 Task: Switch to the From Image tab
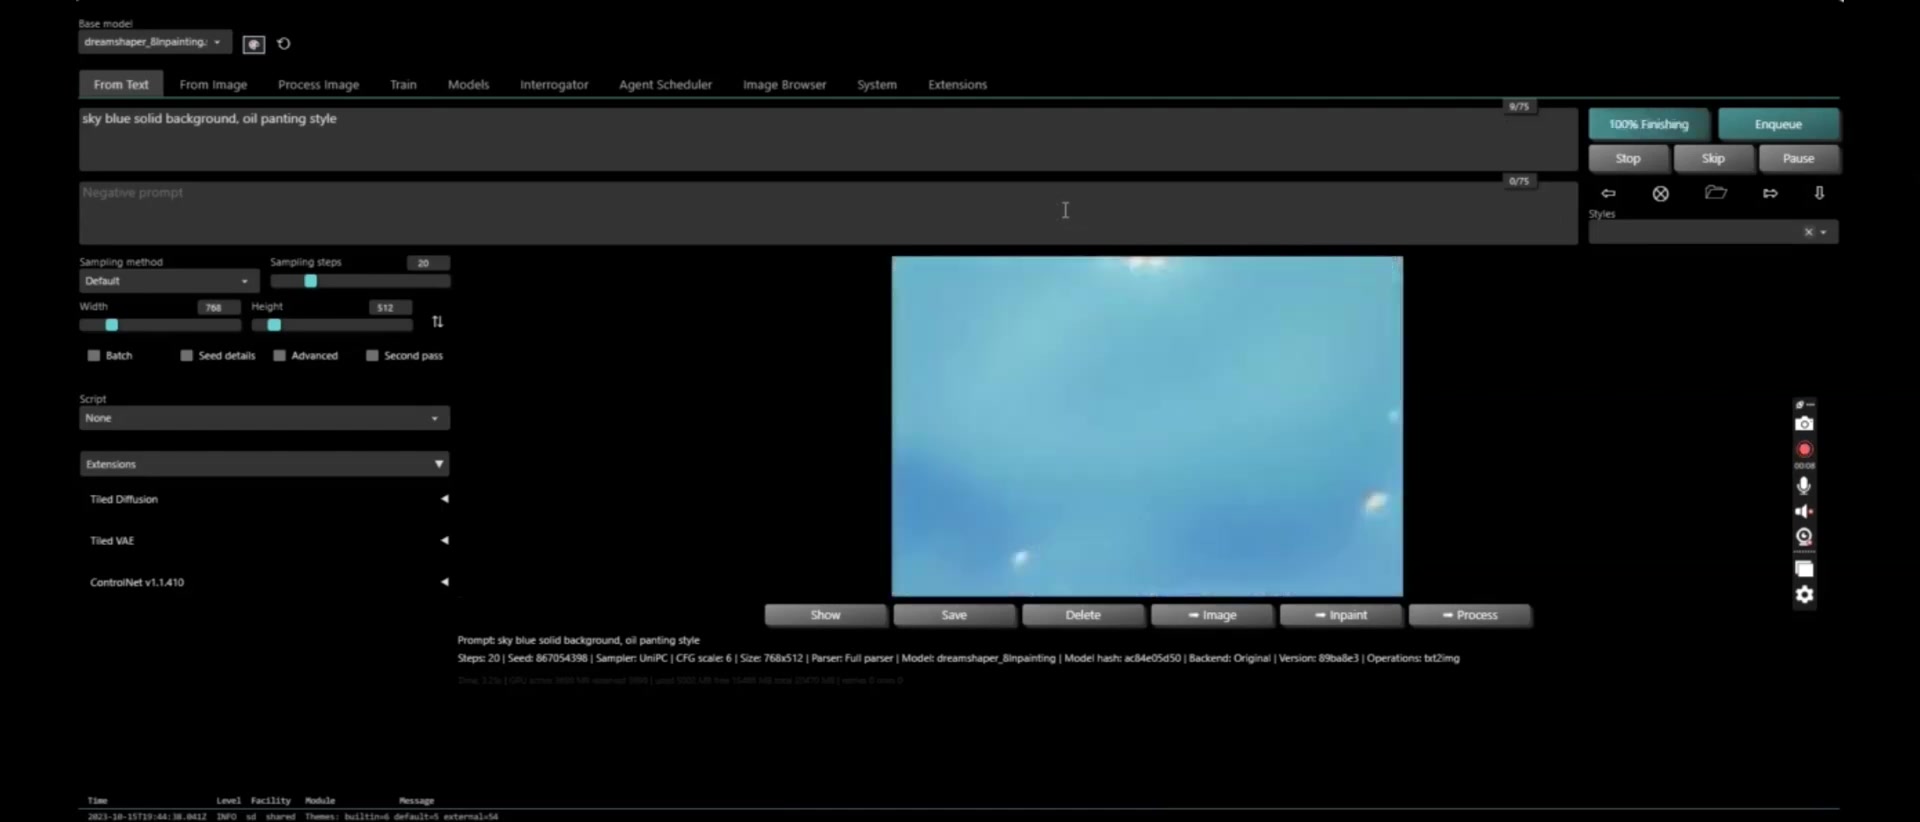tap(213, 85)
